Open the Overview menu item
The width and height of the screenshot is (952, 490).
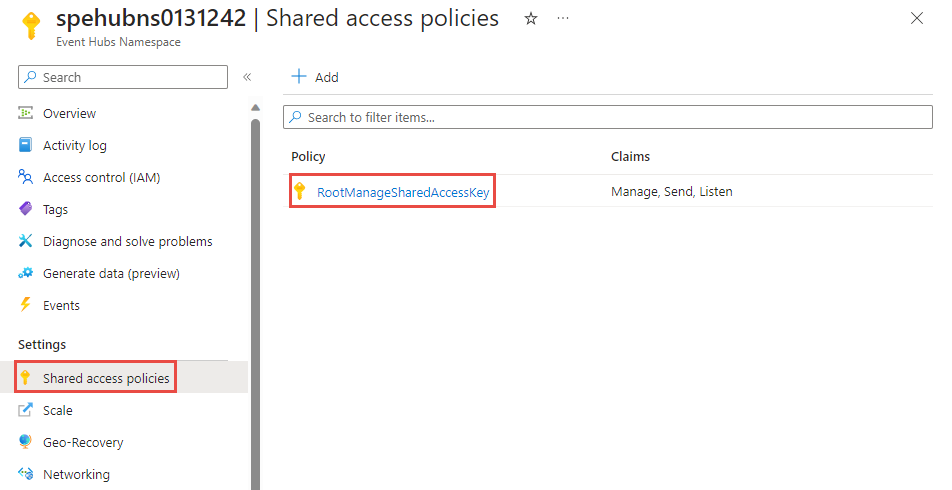point(69,114)
